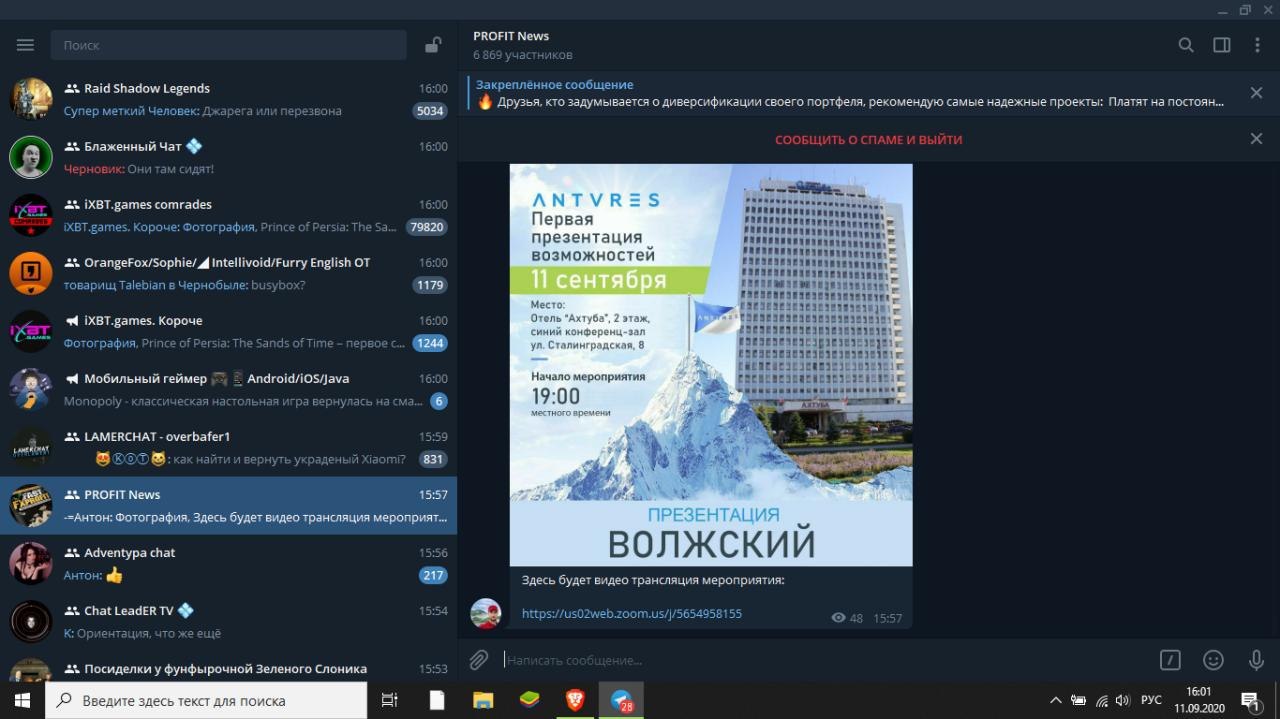Viewport: 1280px width, 719px height.
Task: Open the Brave browser on the taskbar
Action: tap(575, 700)
